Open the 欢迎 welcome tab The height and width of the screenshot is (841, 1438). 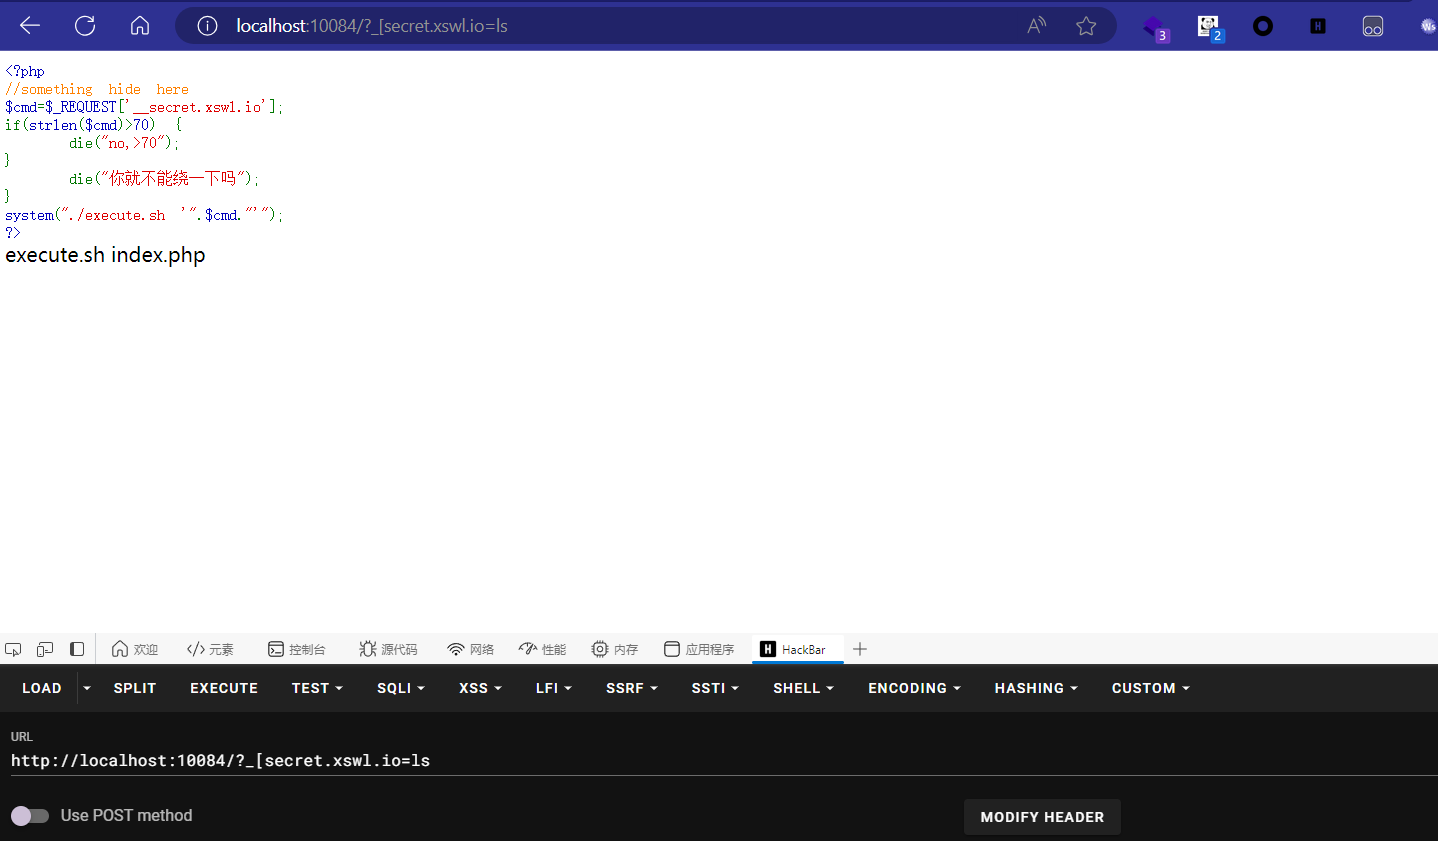point(135,649)
